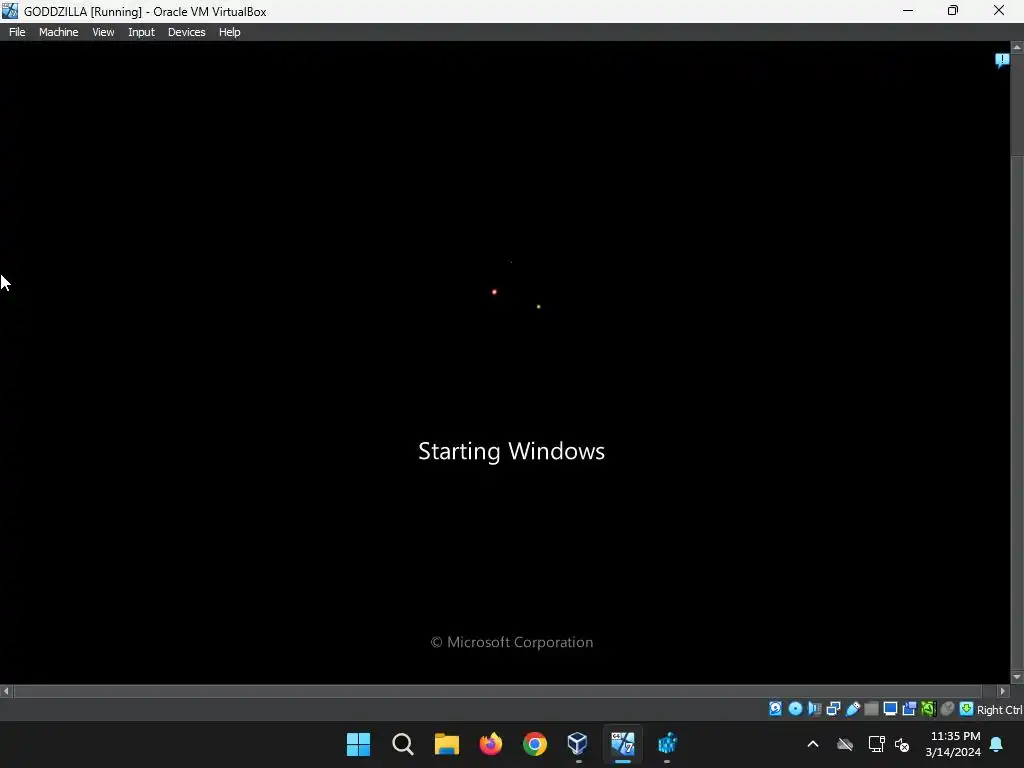This screenshot has height=768, width=1024.
Task: Open the Windows Start menu
Action: [359, 744]
